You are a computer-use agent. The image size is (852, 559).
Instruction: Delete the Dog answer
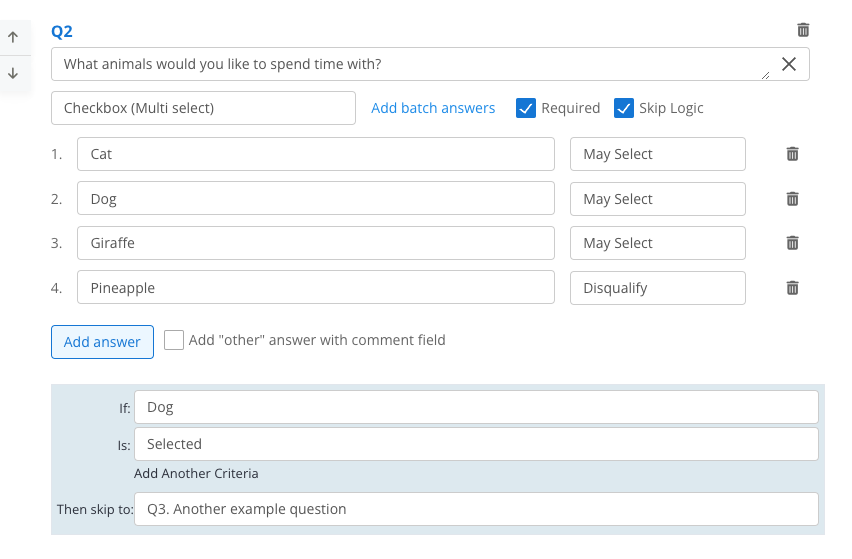pos(792,199)
